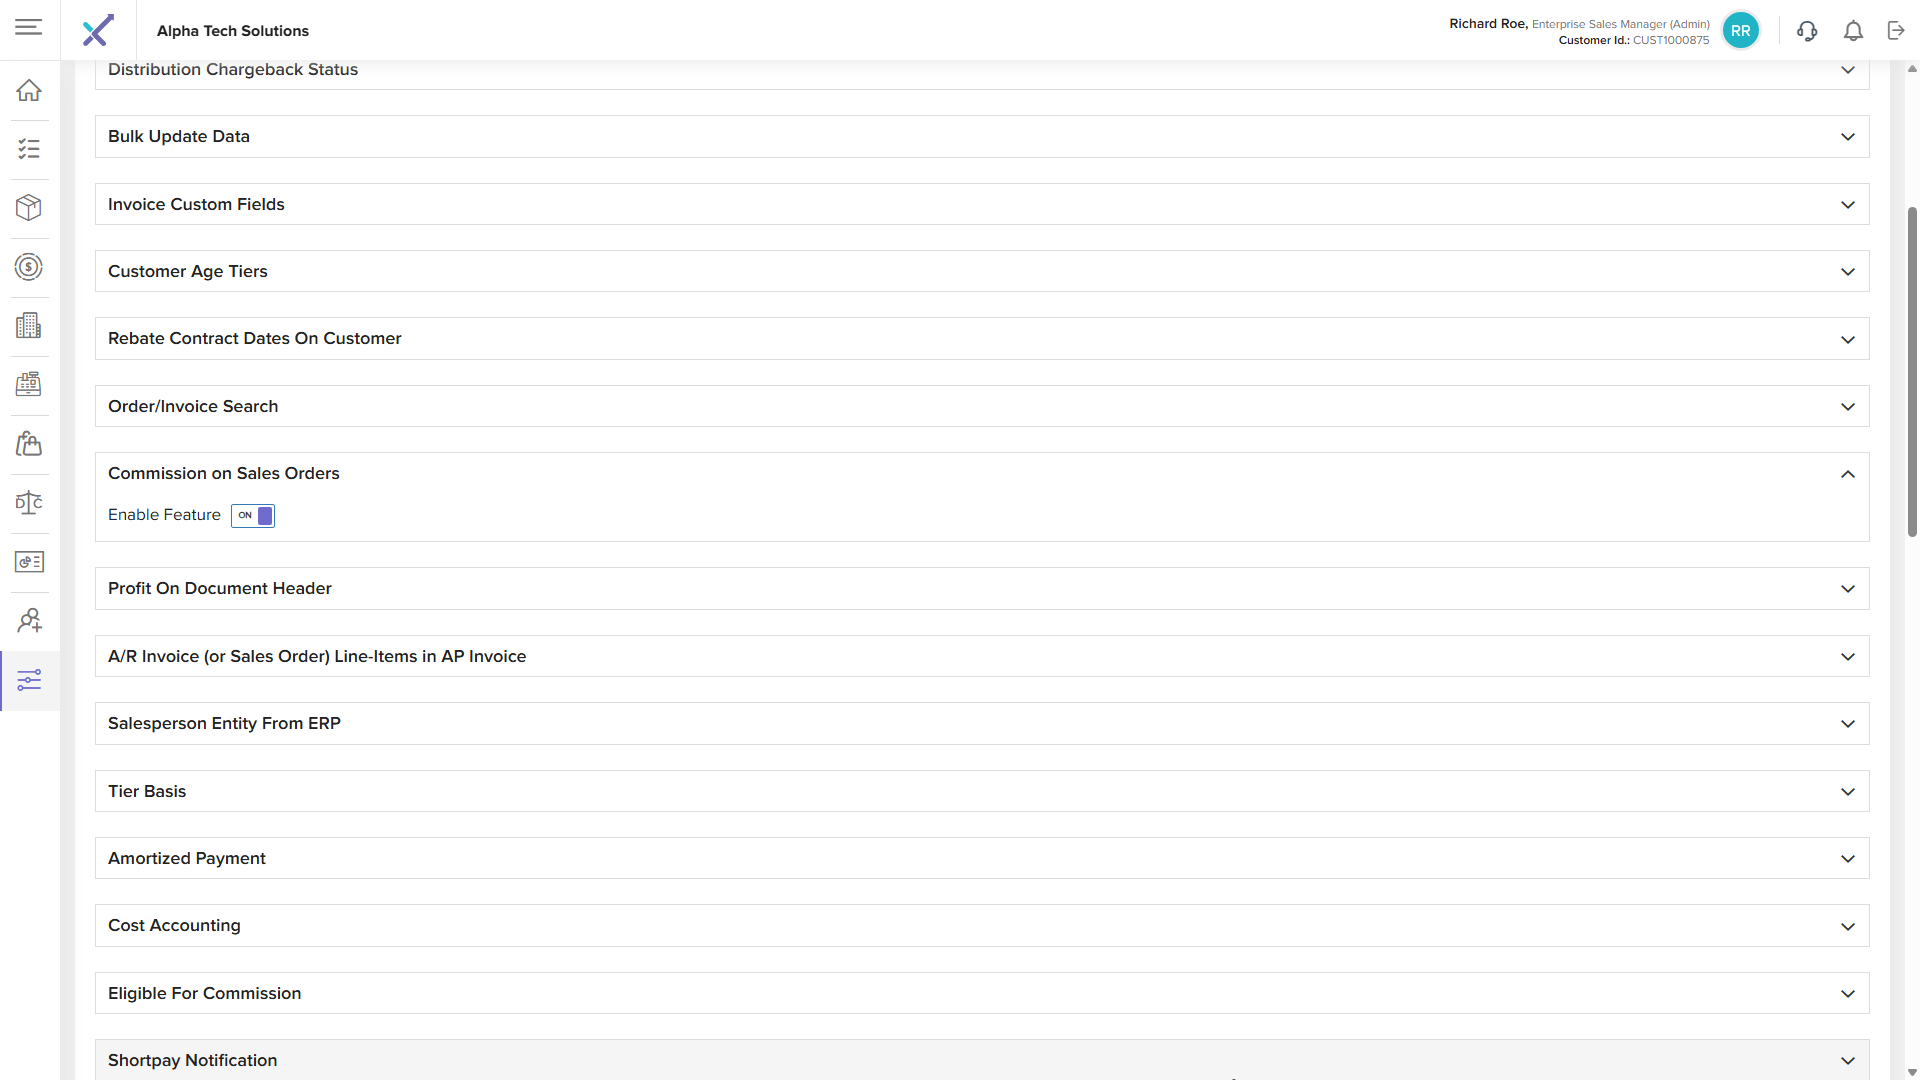Open the notifications bell icon

point(1853,31)
